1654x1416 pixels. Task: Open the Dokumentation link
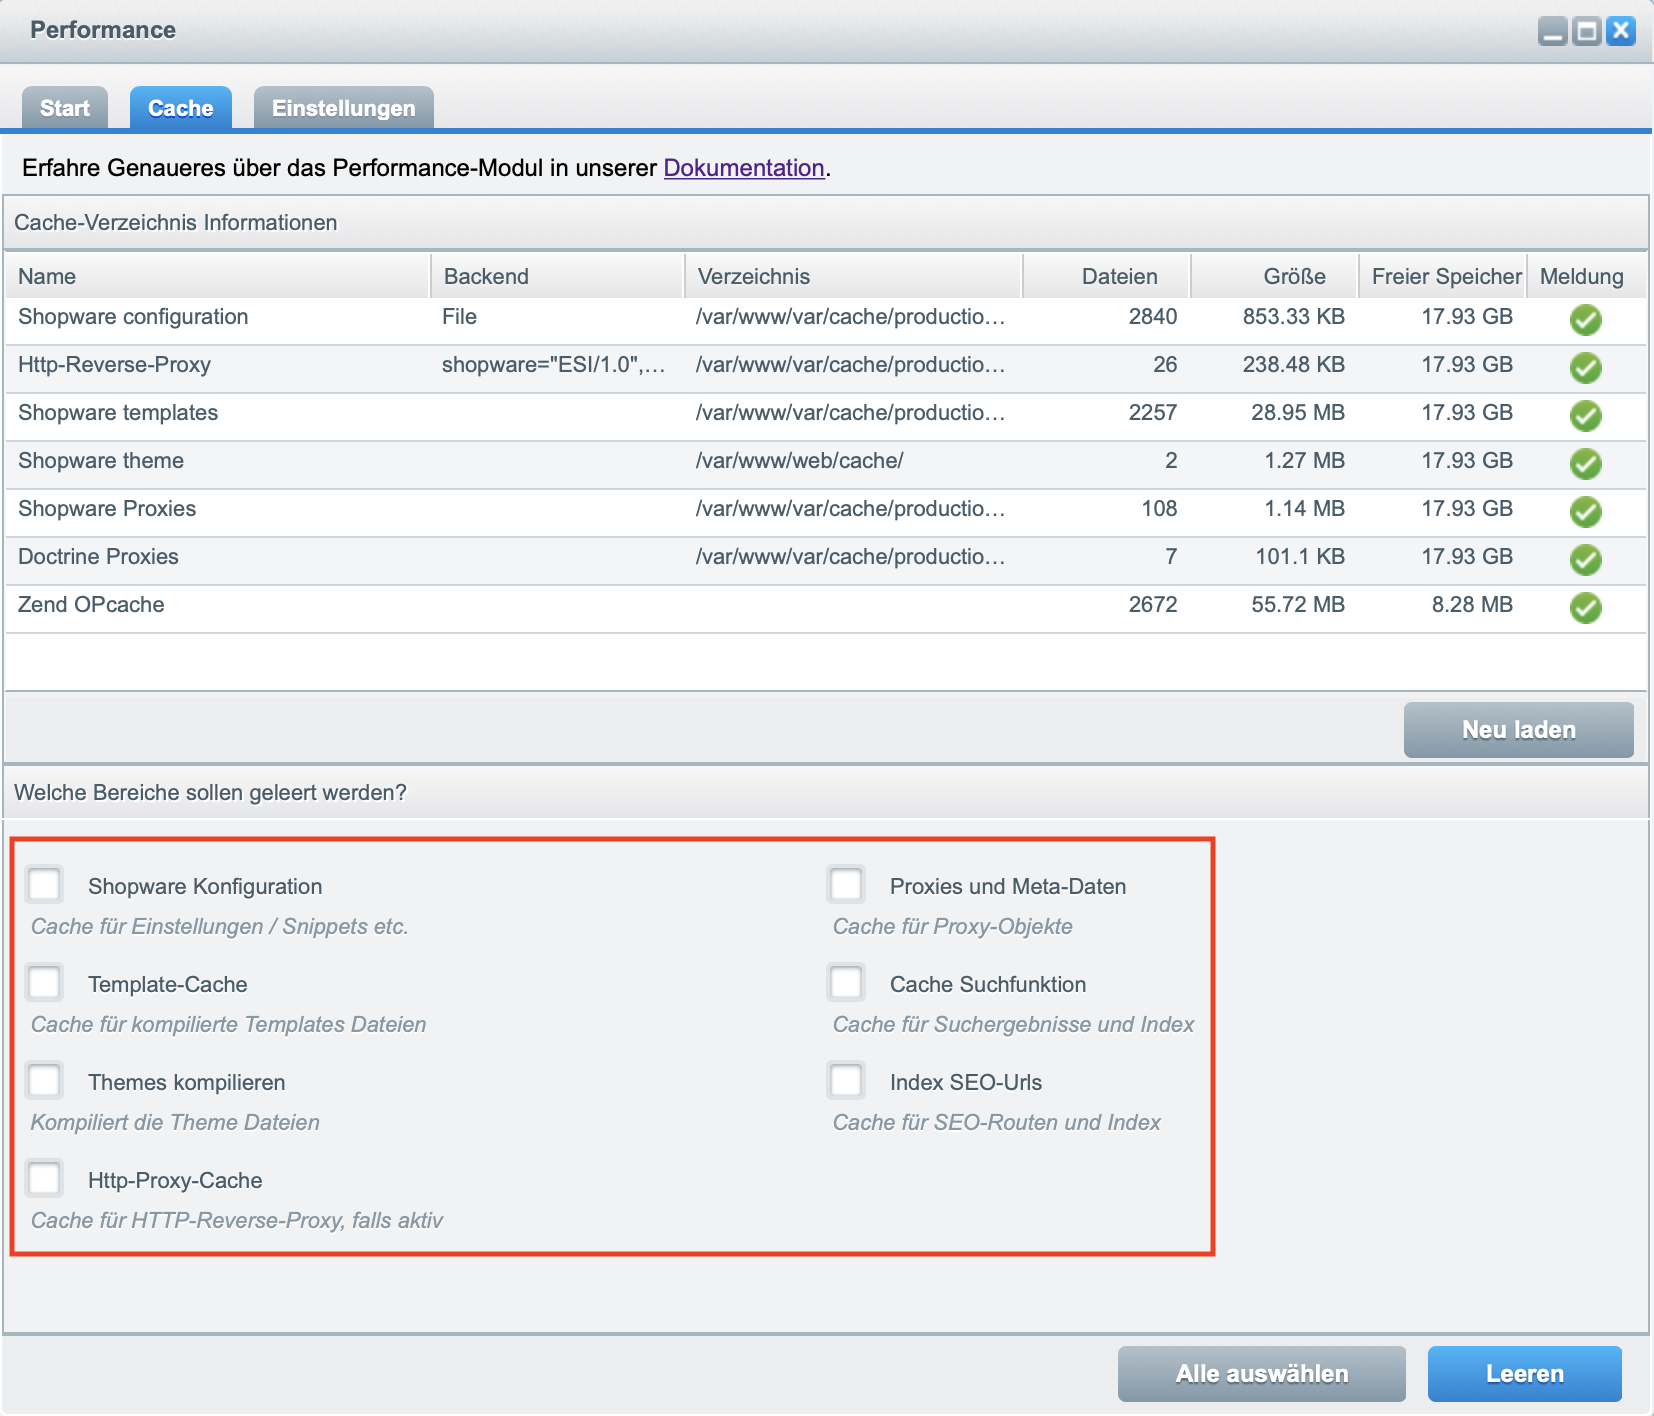pos(744,168)
